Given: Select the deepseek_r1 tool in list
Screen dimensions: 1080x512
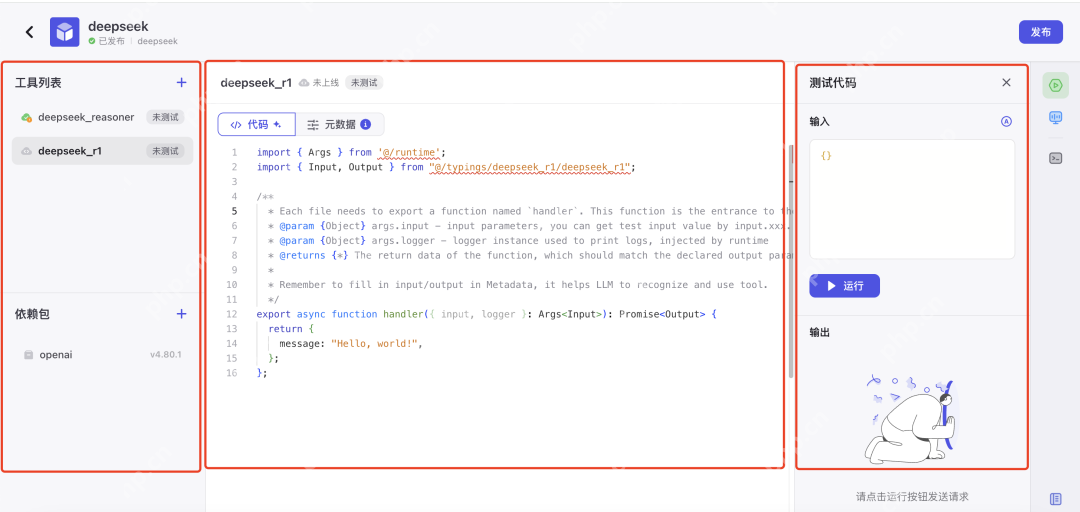Looking at the screenshot, I should click(103, 151).
